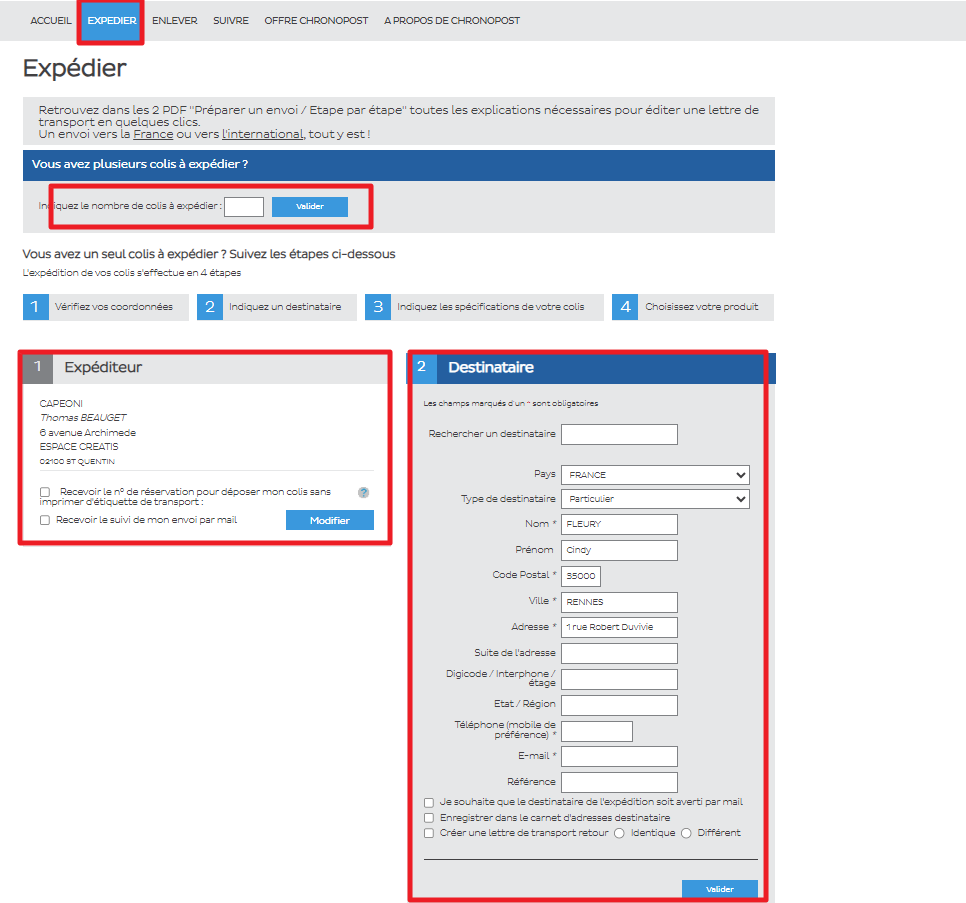Select the EXPEDIER tab

tap(112, 20)
